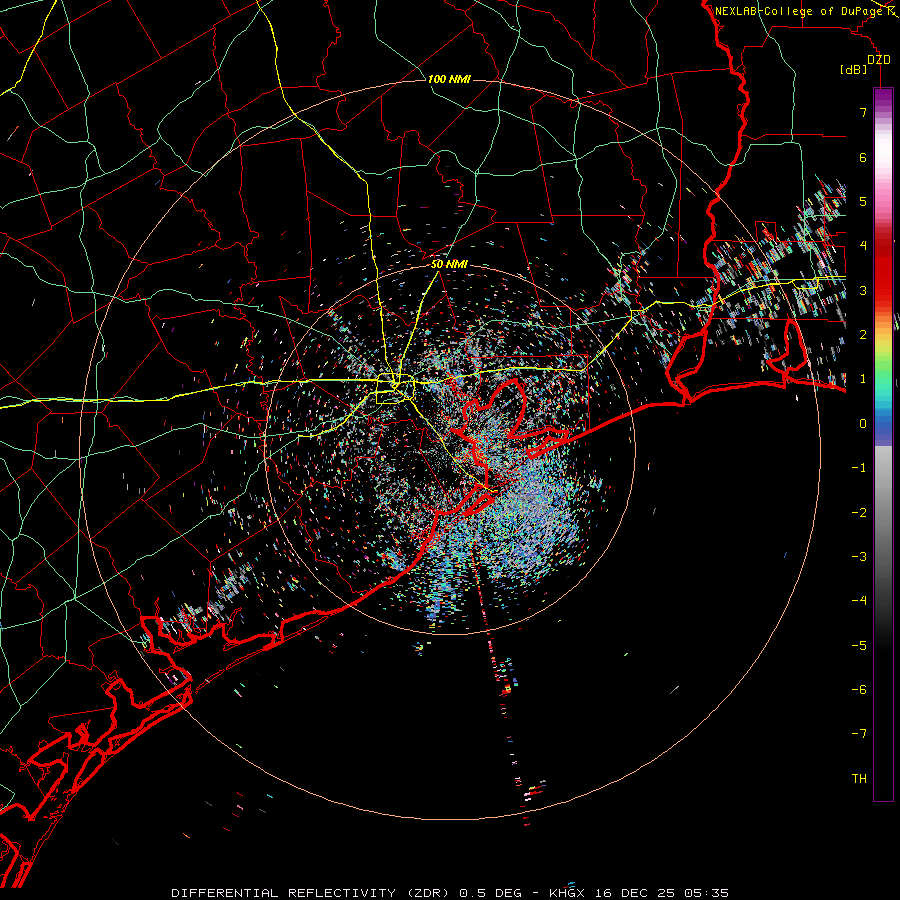Click the [dB] unit label
900x900 pixels.
(854, 70)
